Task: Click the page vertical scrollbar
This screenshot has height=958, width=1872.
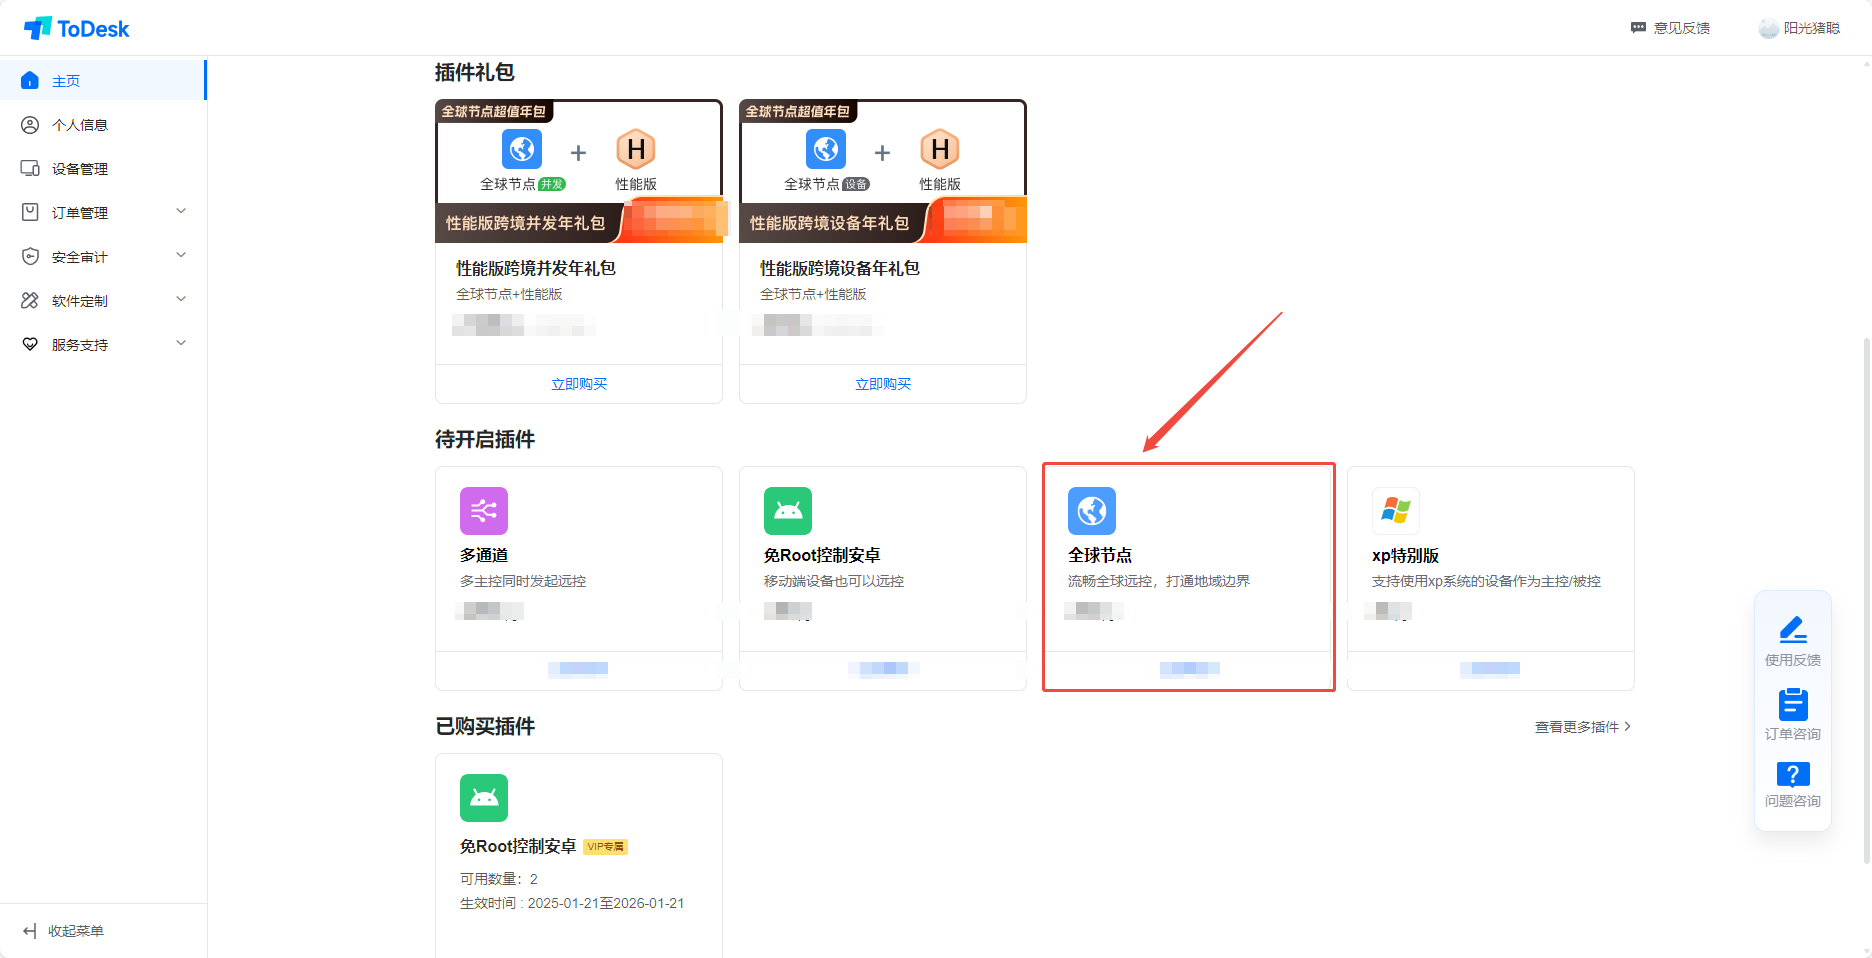Action: pyautogui.click(x=1866, y=600)
